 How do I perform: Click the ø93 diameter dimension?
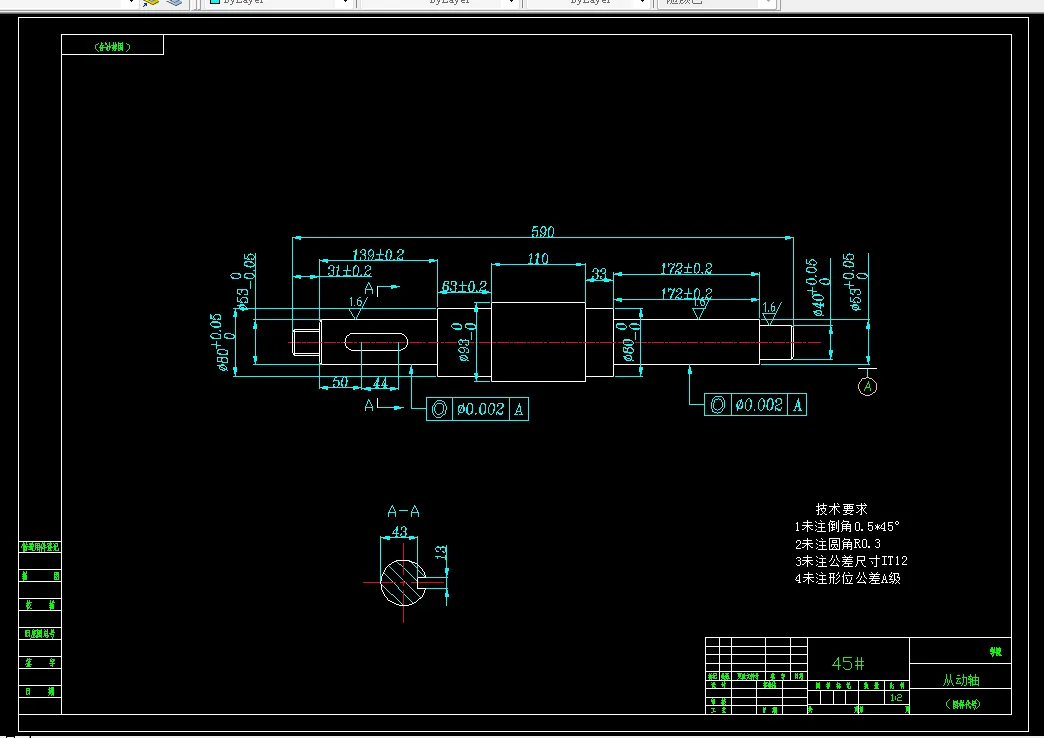[x=465, y=342]
